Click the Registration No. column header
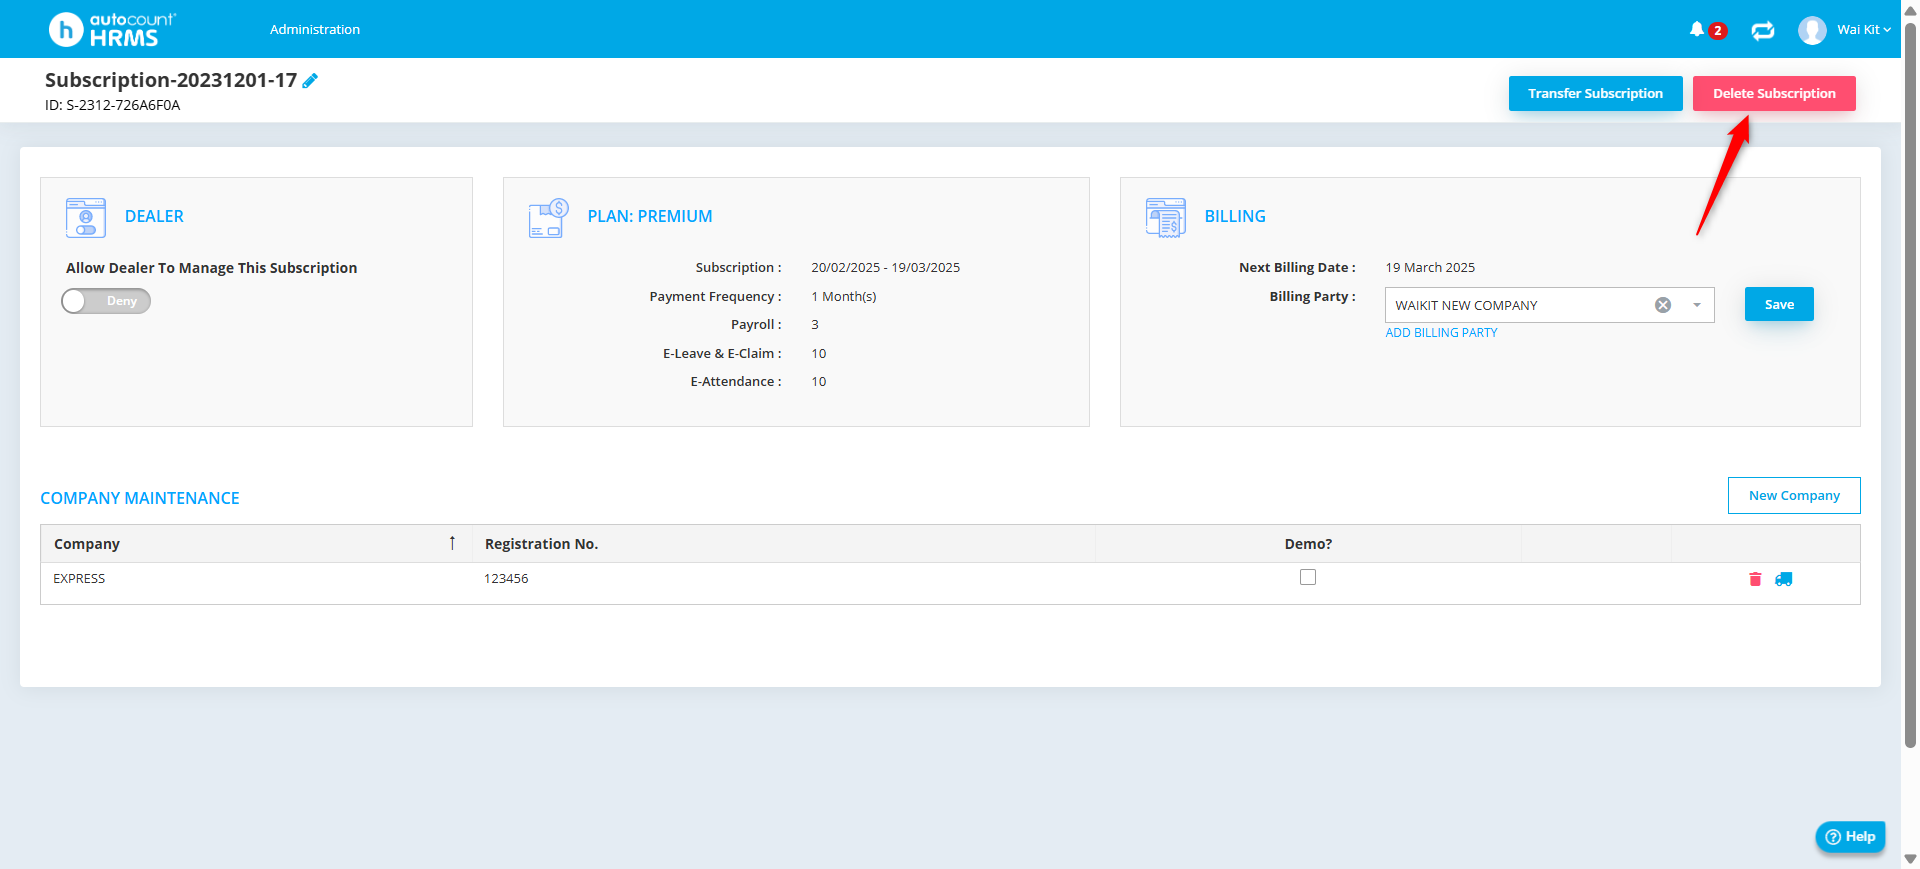 [x=784, y=544]
